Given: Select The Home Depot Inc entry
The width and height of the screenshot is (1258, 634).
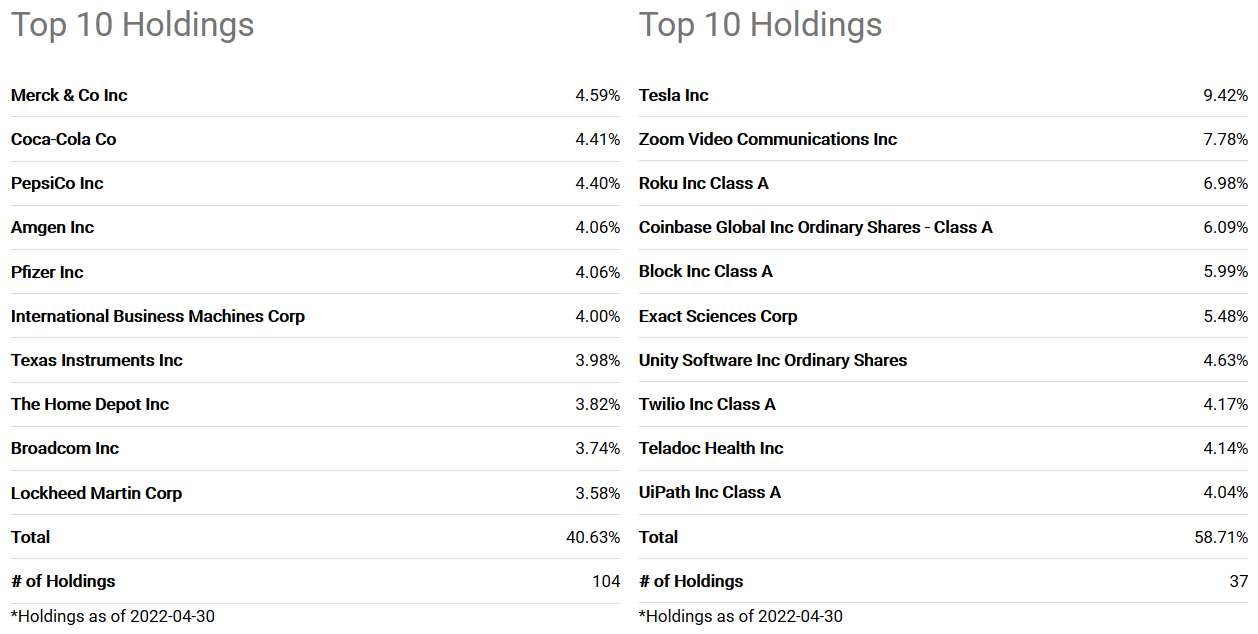Looking at the screenshot, I should [x=90, y=404].
